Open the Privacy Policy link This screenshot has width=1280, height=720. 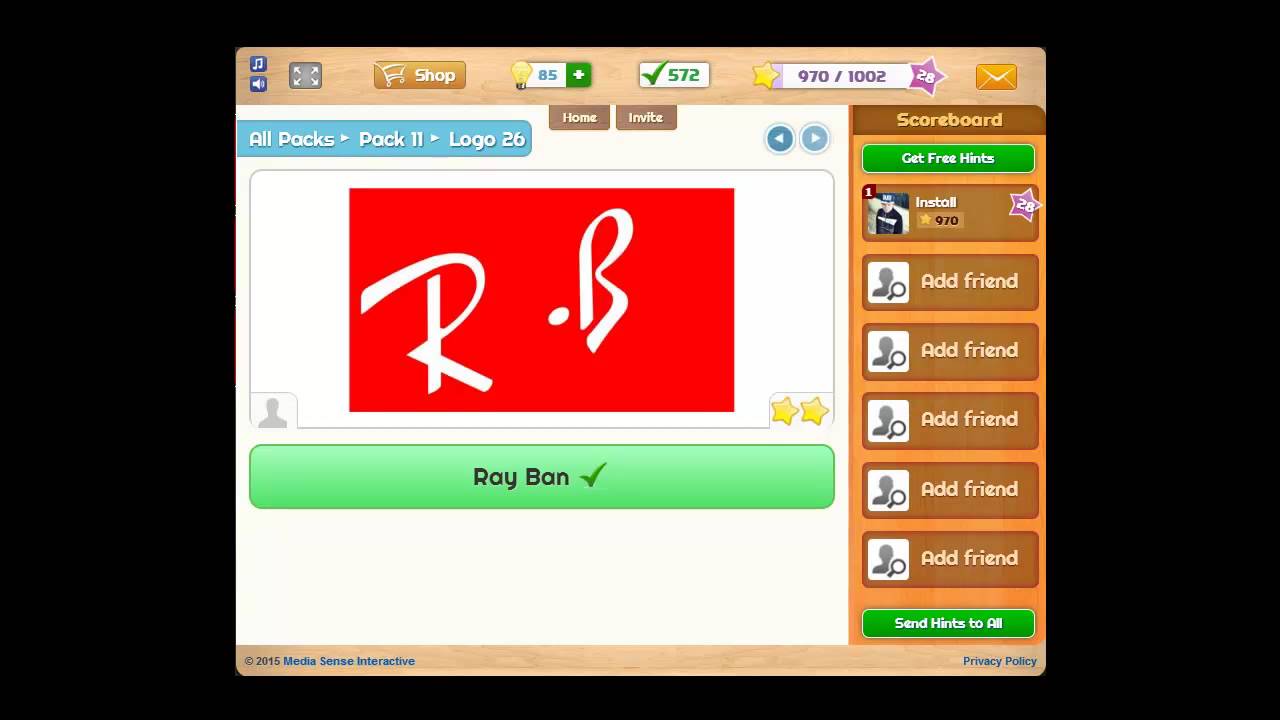(x=999, y=661)
